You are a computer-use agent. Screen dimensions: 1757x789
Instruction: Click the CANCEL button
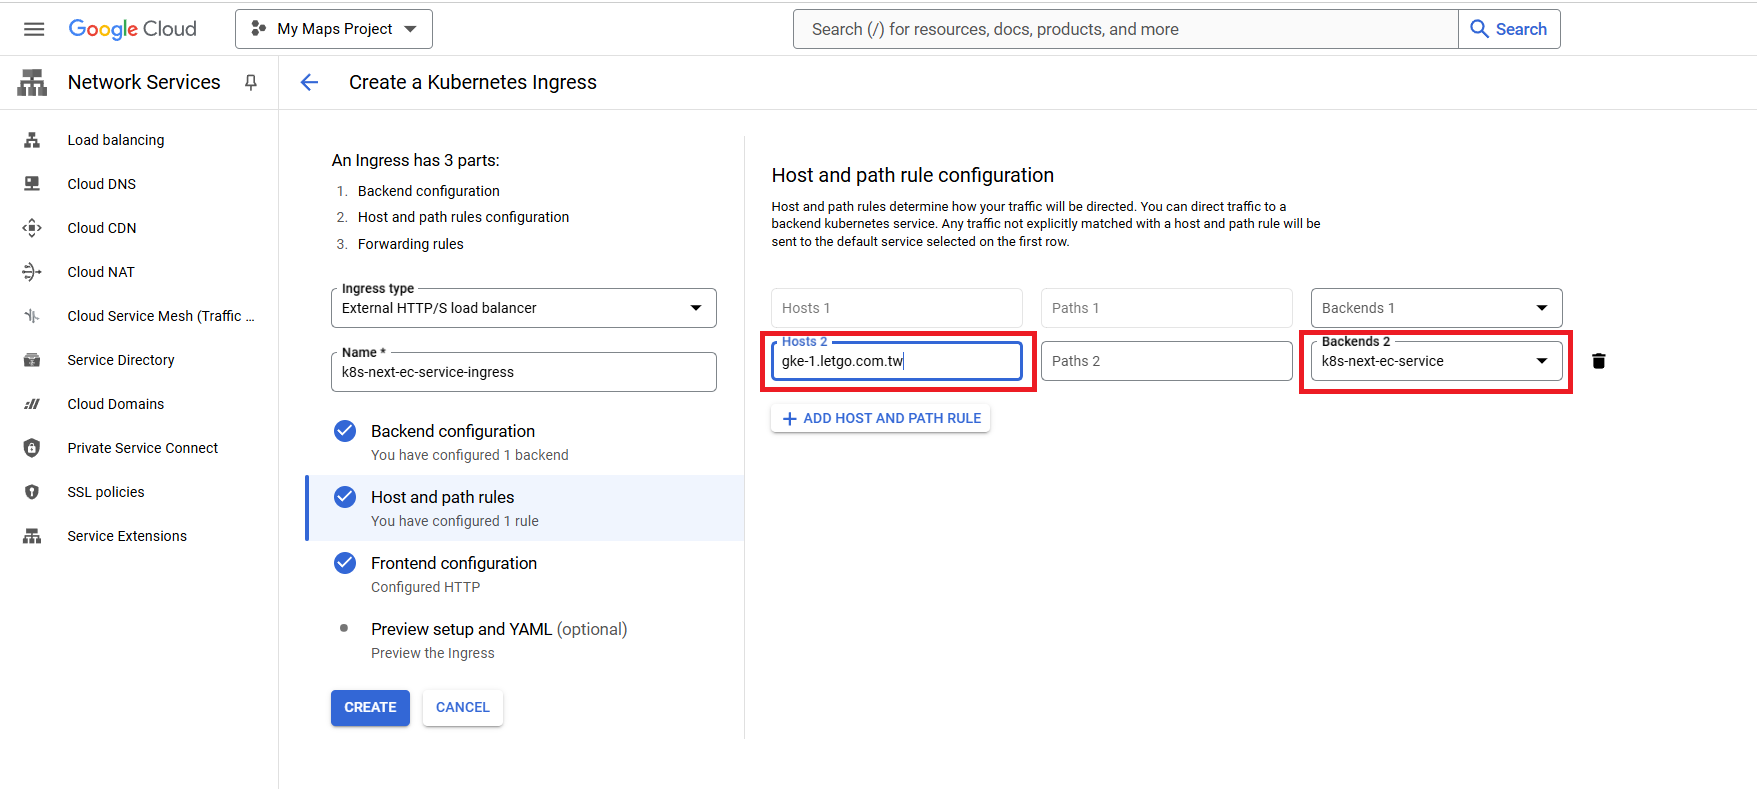[462, 707]
